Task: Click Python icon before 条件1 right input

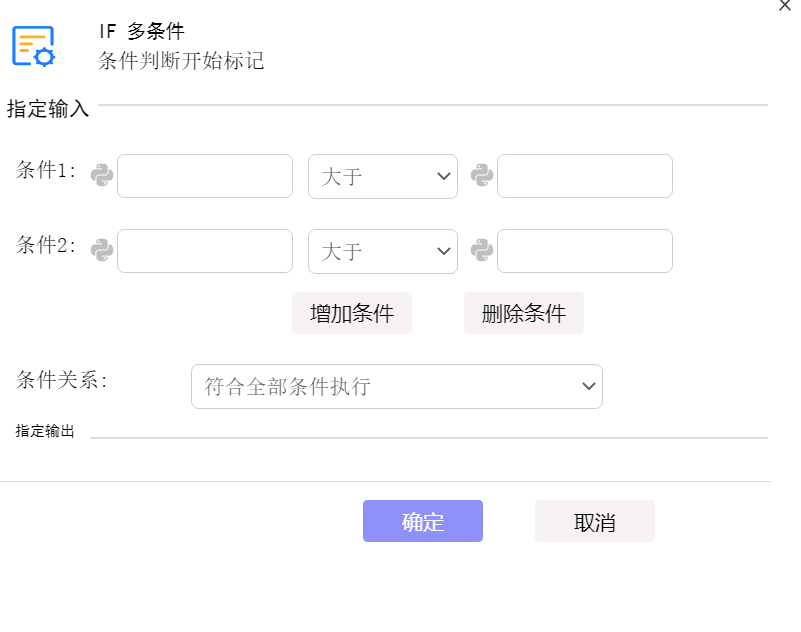Action: coord(482,175)
